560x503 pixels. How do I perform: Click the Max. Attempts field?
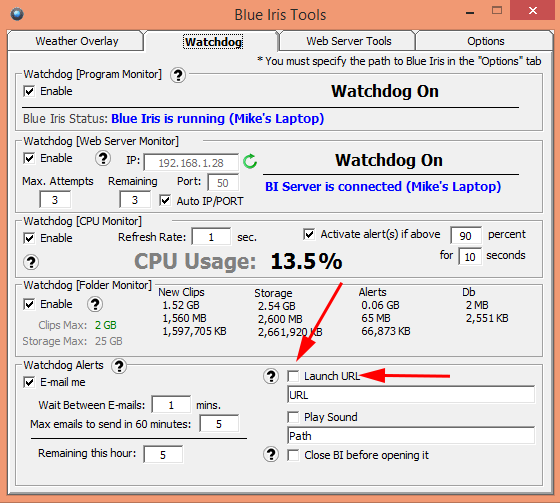[55, 200]
